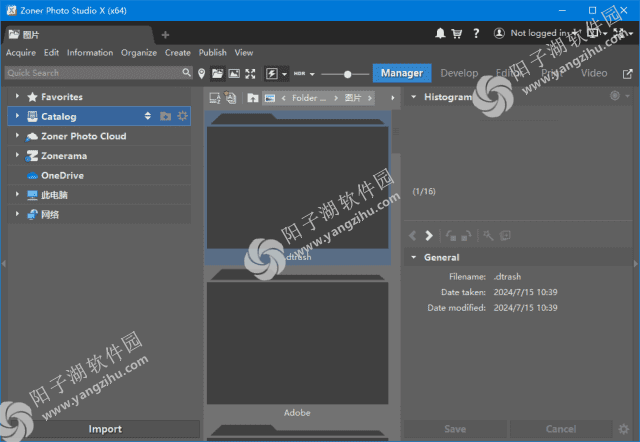The width and height of the screenshot is (640, 442).
Task: Open the Information menu
Action: pos(90,53)
